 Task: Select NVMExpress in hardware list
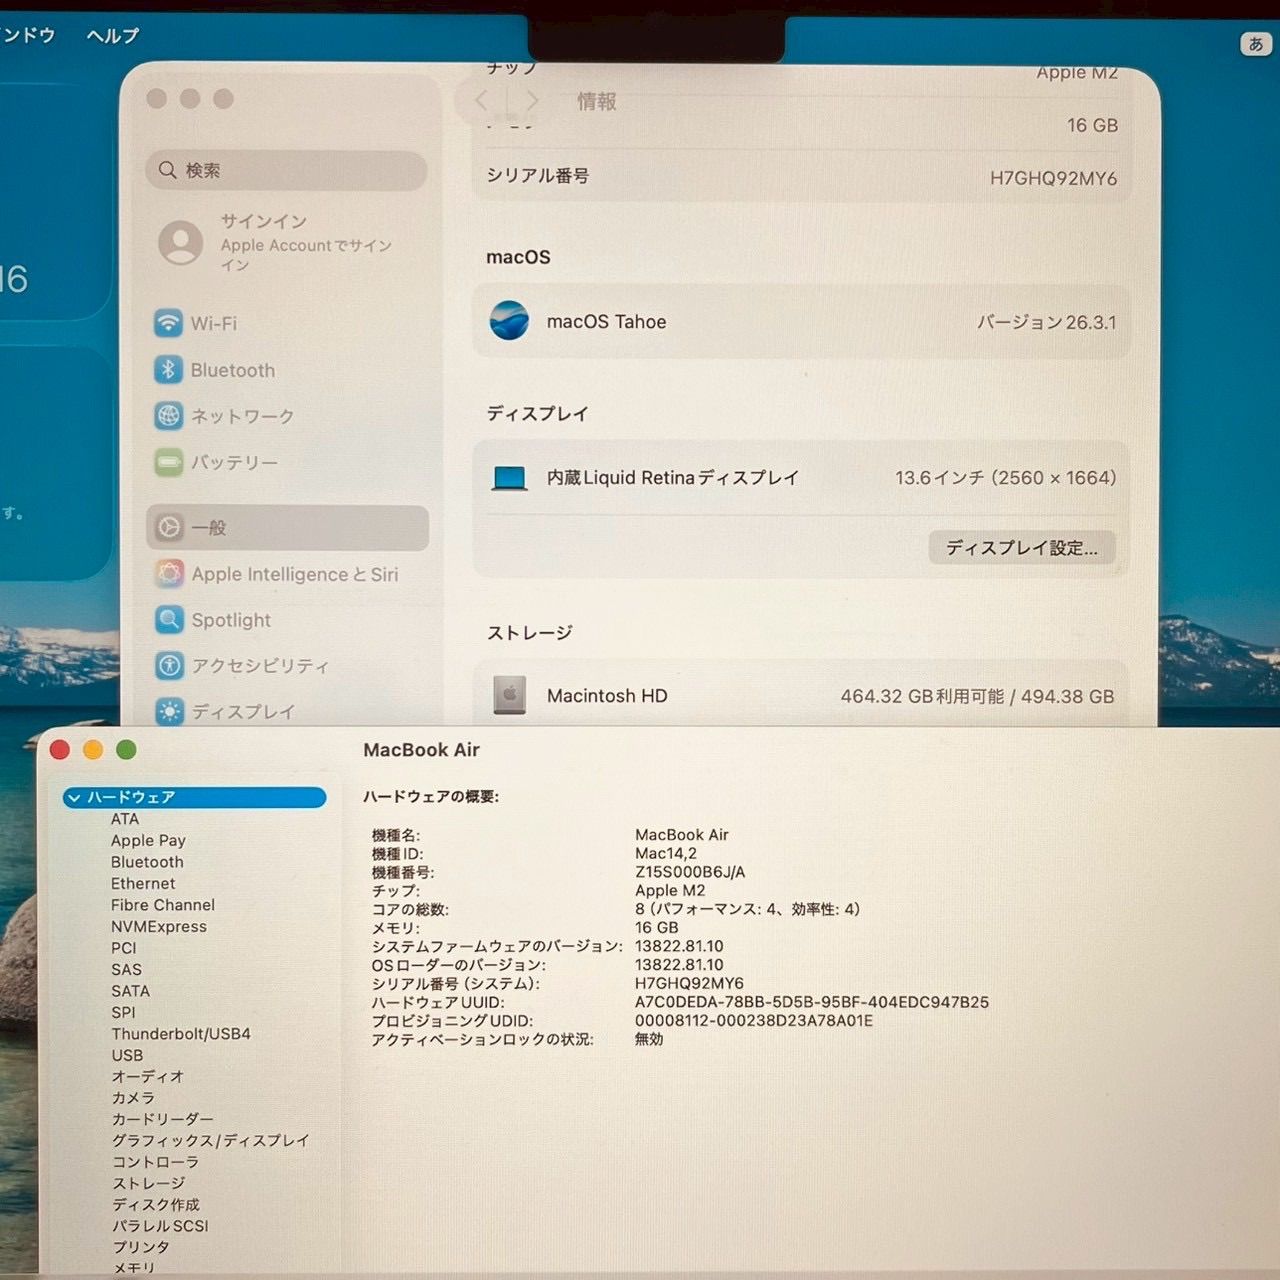(159, 926)
